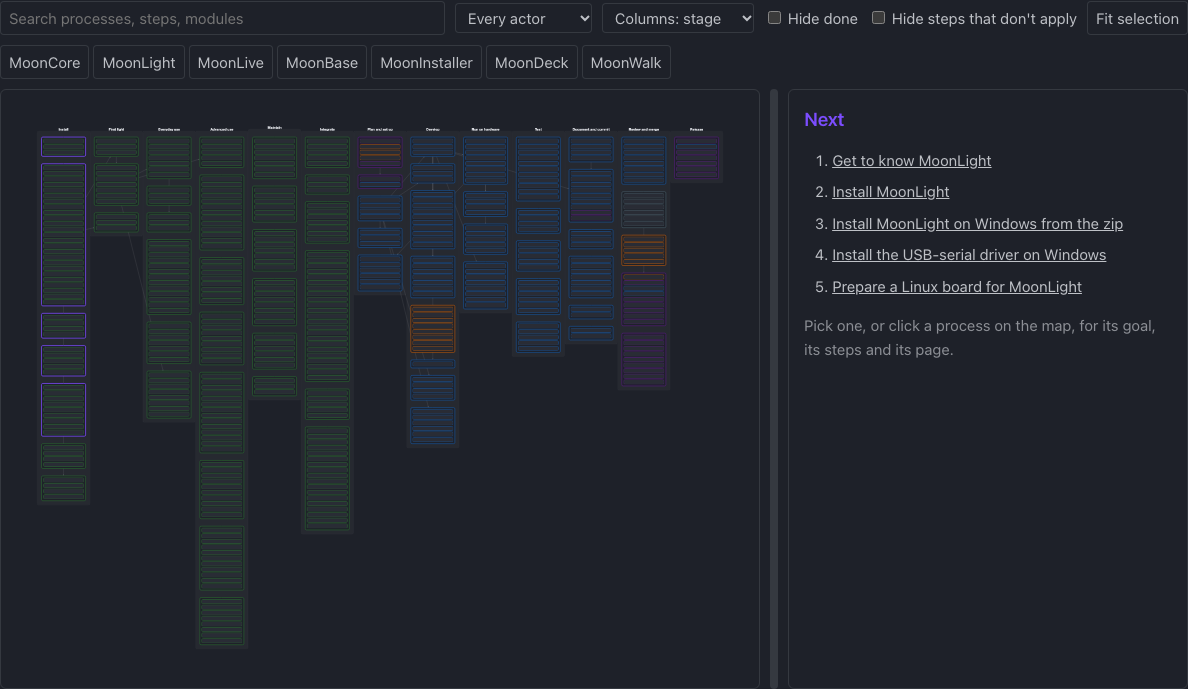1188x689 pixels.
Task: Open the Columns: stage dropdown
Action: [x=677, y=18]
